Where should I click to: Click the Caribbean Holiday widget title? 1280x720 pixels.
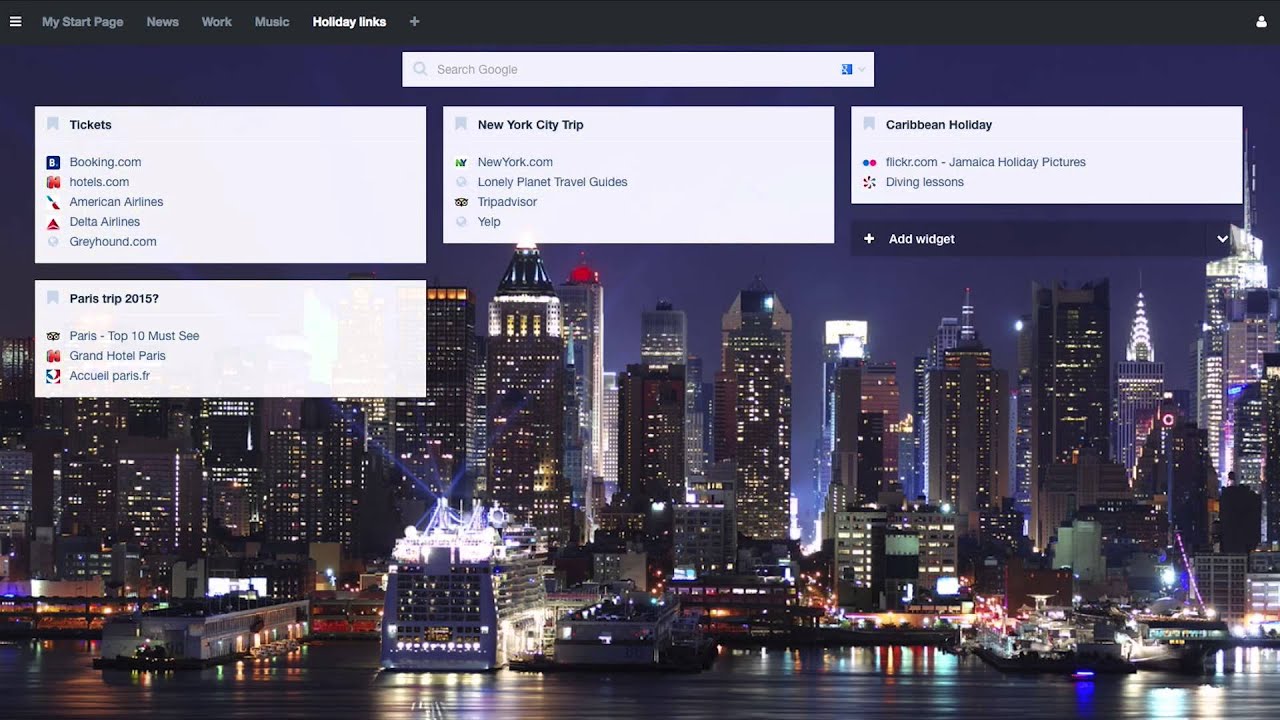point(938,125)
